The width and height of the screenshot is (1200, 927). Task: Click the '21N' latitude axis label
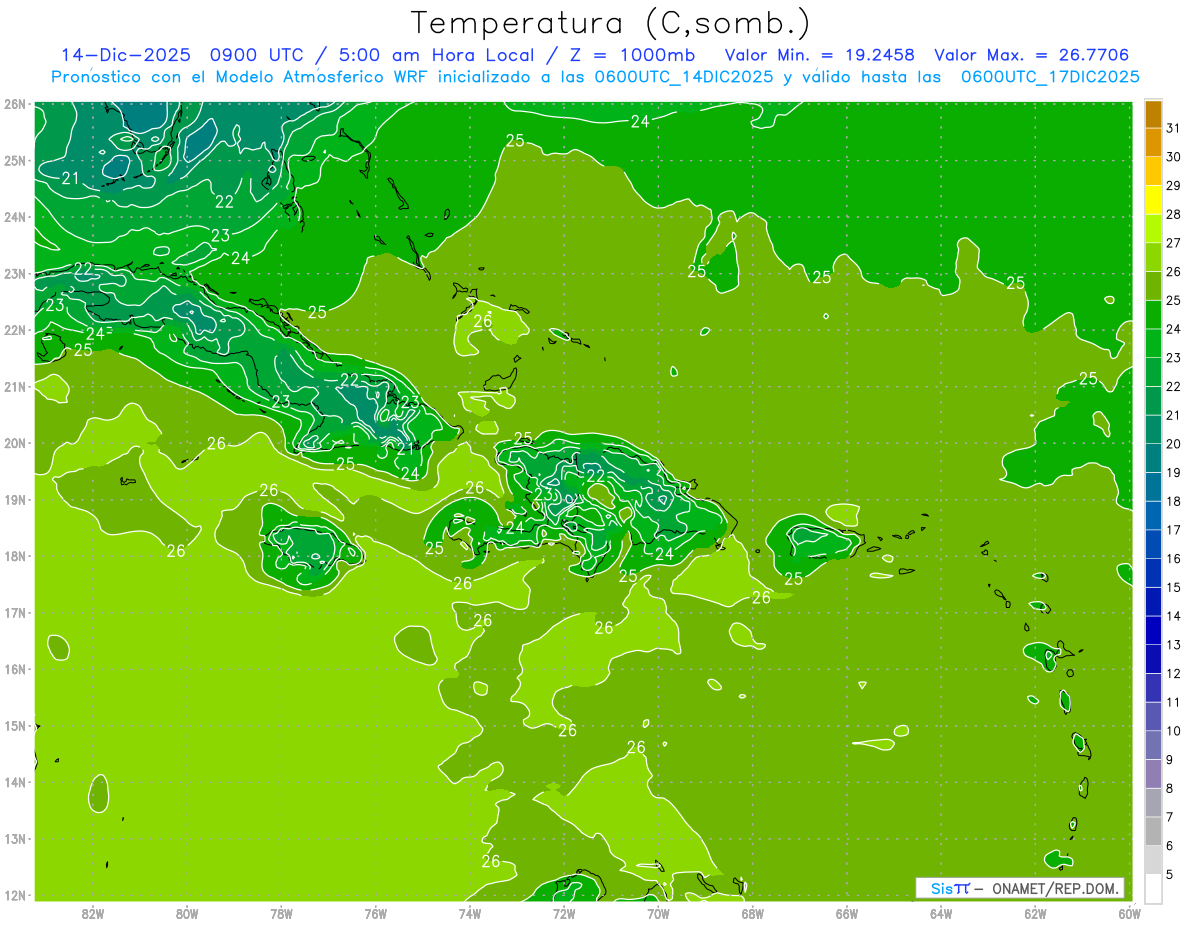pyautogui.click(x=14, y=386)
